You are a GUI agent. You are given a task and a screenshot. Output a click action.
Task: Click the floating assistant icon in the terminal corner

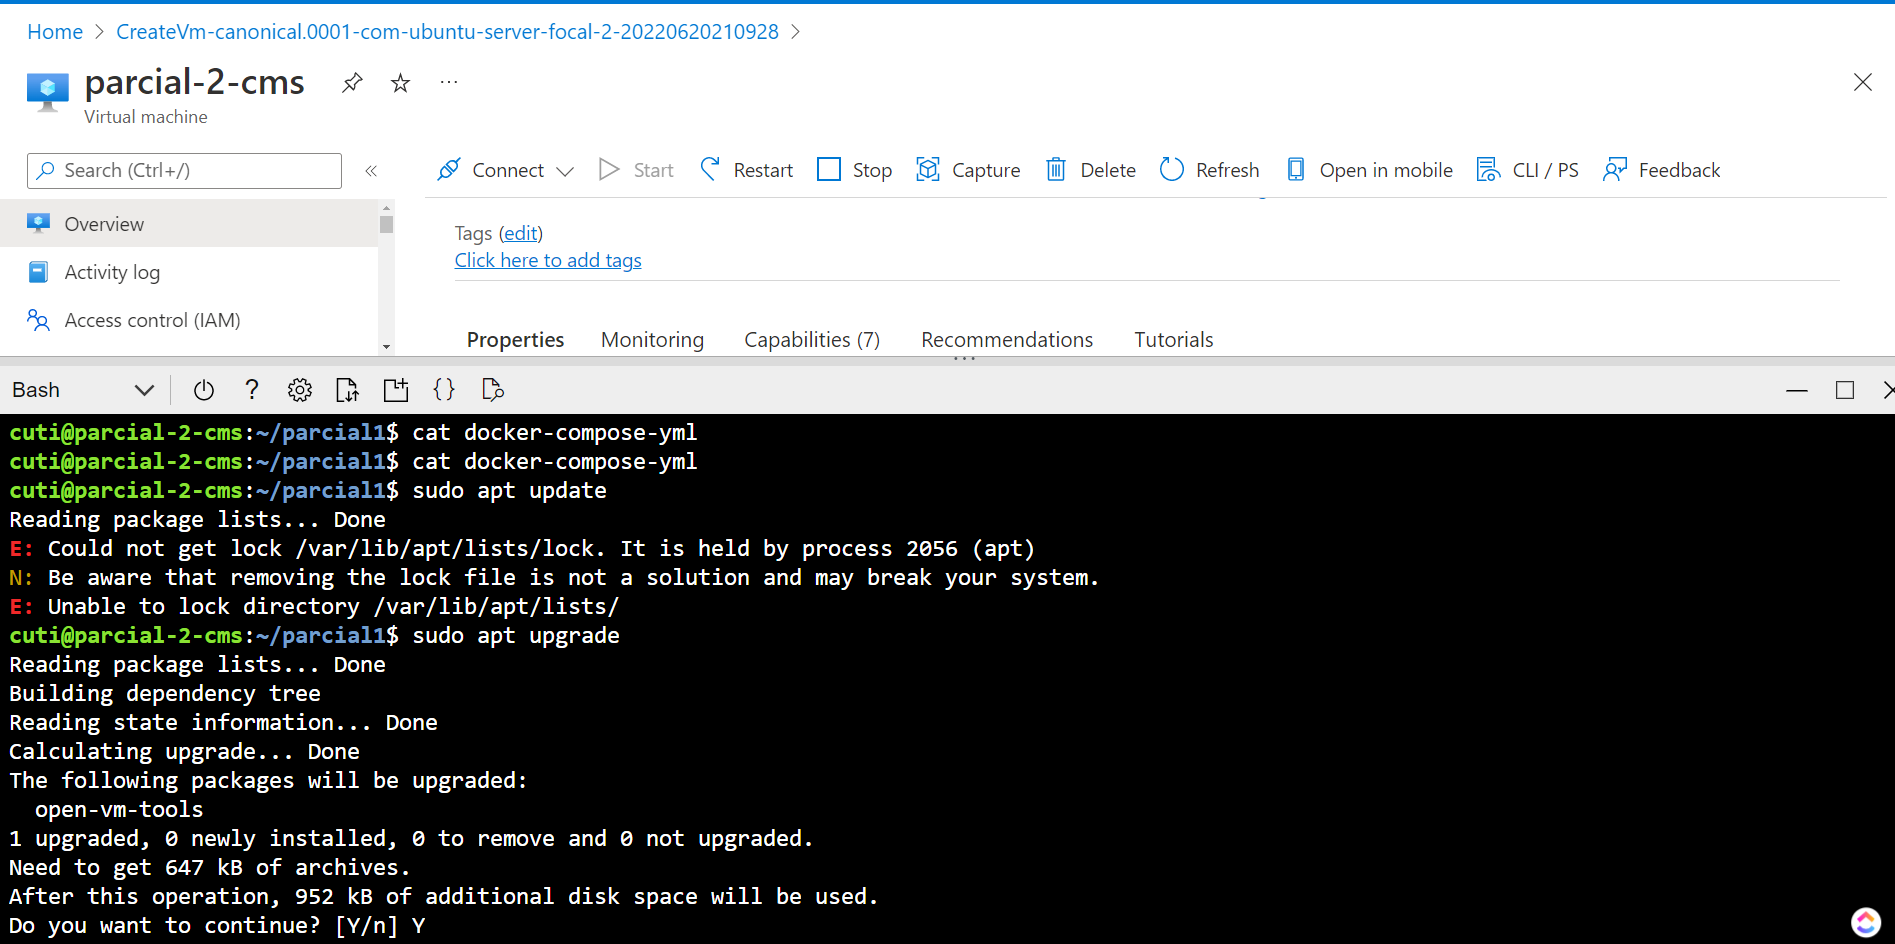tap(1866, 922)
